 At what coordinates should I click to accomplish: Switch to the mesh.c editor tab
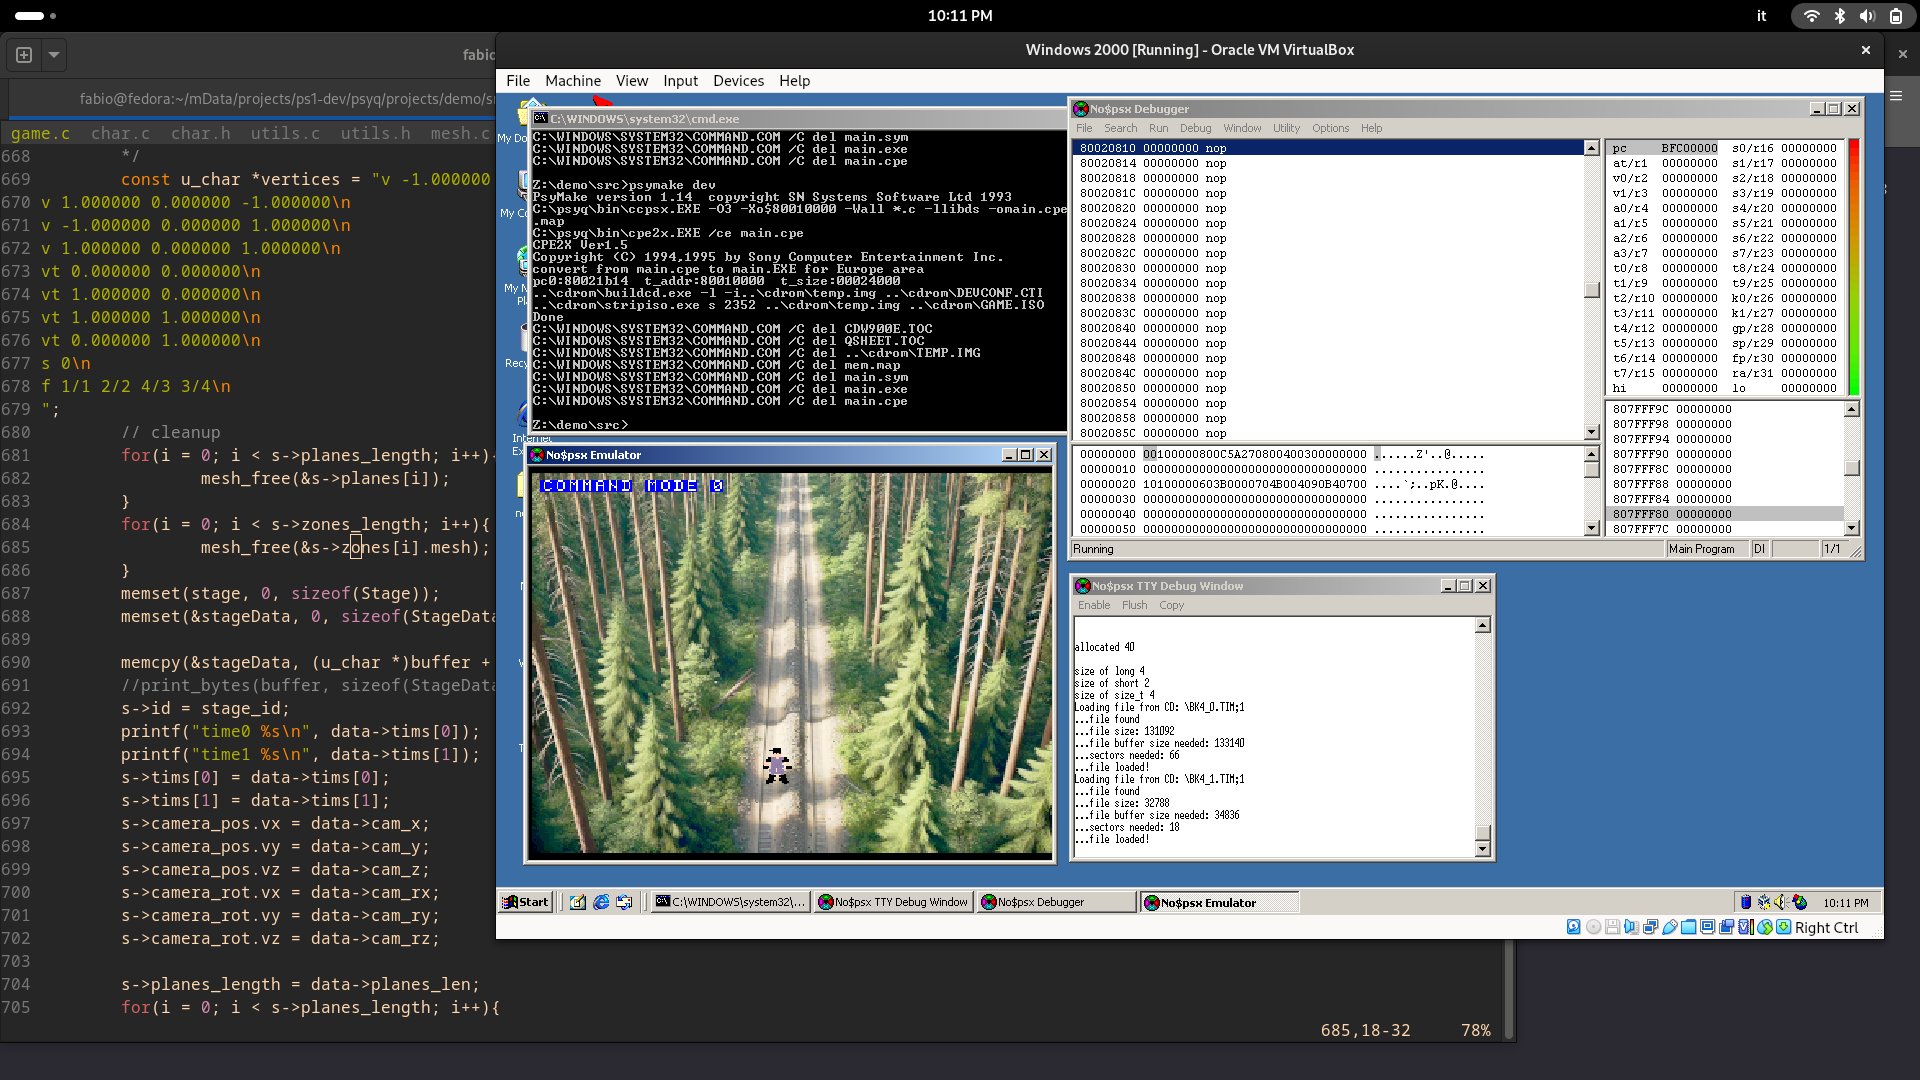(x=460, y=133)
